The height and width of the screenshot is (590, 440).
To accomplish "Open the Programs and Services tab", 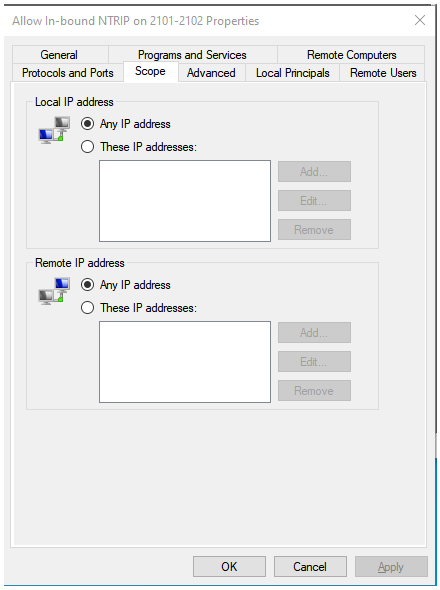I will (x=192, y=55).
